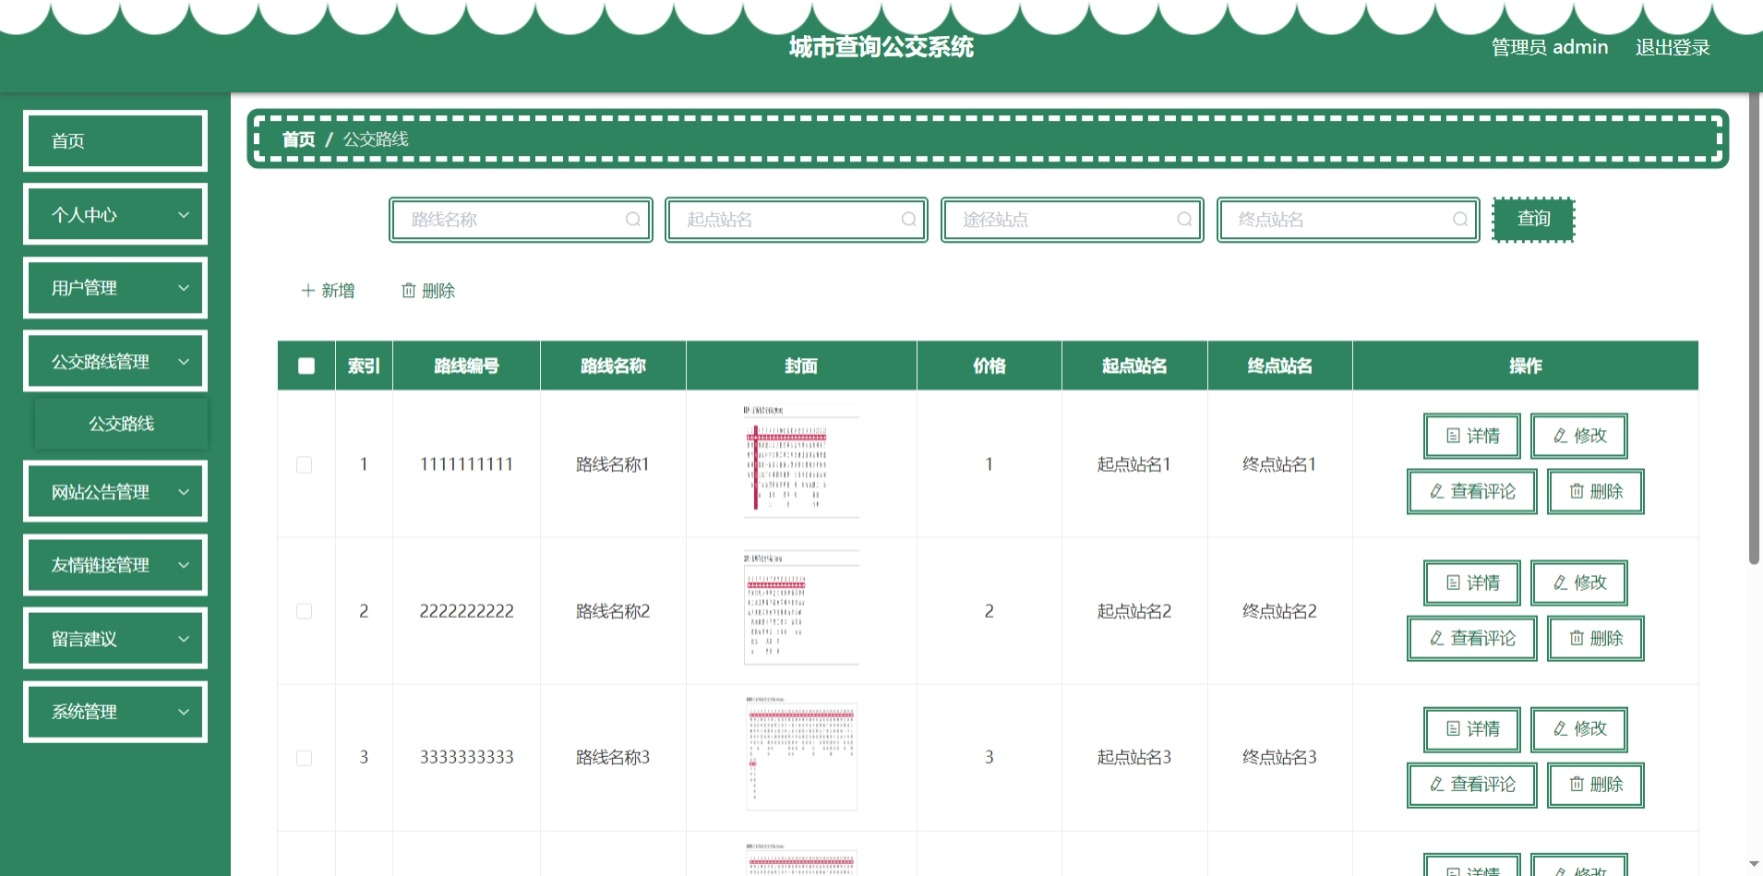Open the cover thumbnail of 路线名称2
Screen dimensions: 1763x876
801,608
